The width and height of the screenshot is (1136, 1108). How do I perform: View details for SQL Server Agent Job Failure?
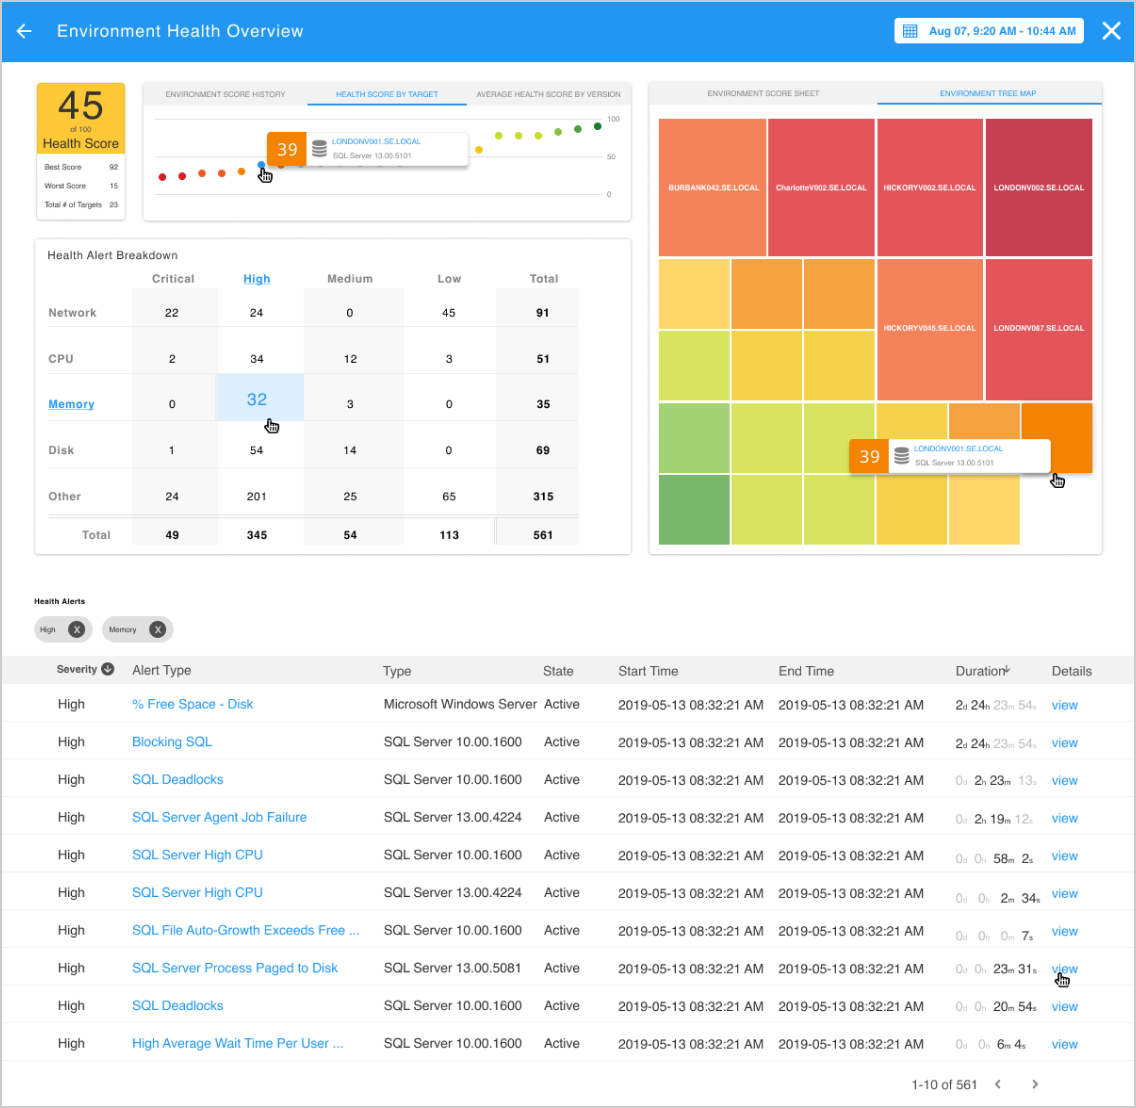coord(1064,818)
